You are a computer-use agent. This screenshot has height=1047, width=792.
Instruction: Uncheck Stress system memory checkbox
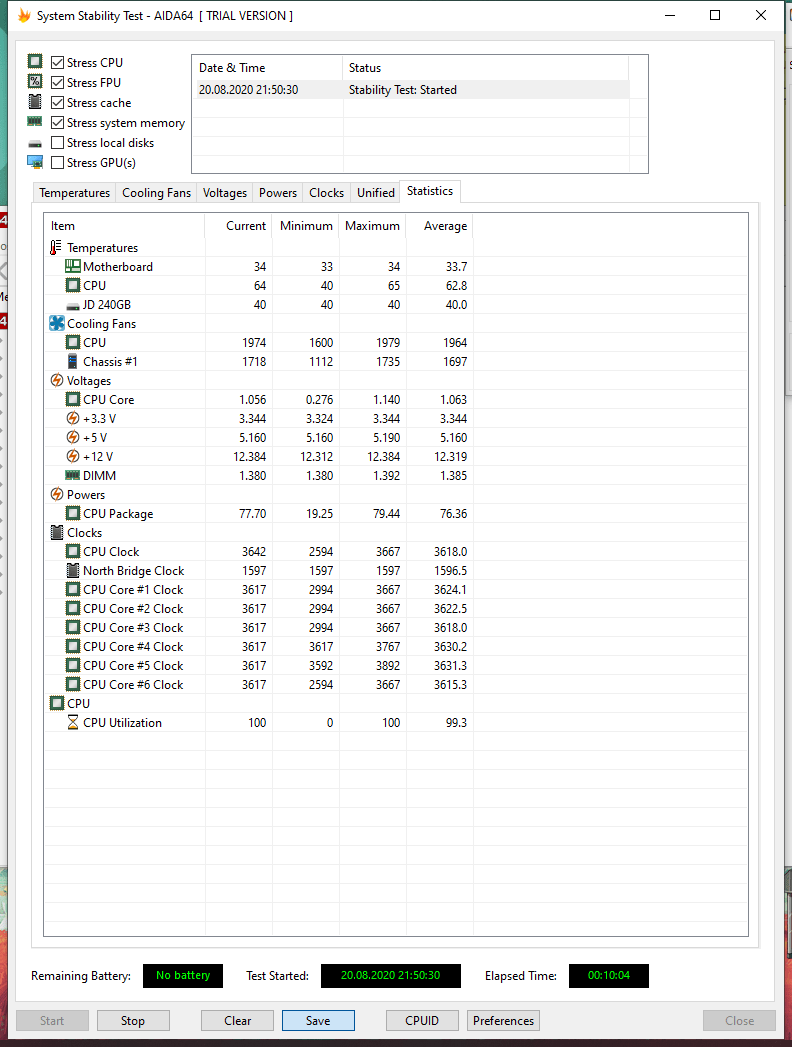57,123
